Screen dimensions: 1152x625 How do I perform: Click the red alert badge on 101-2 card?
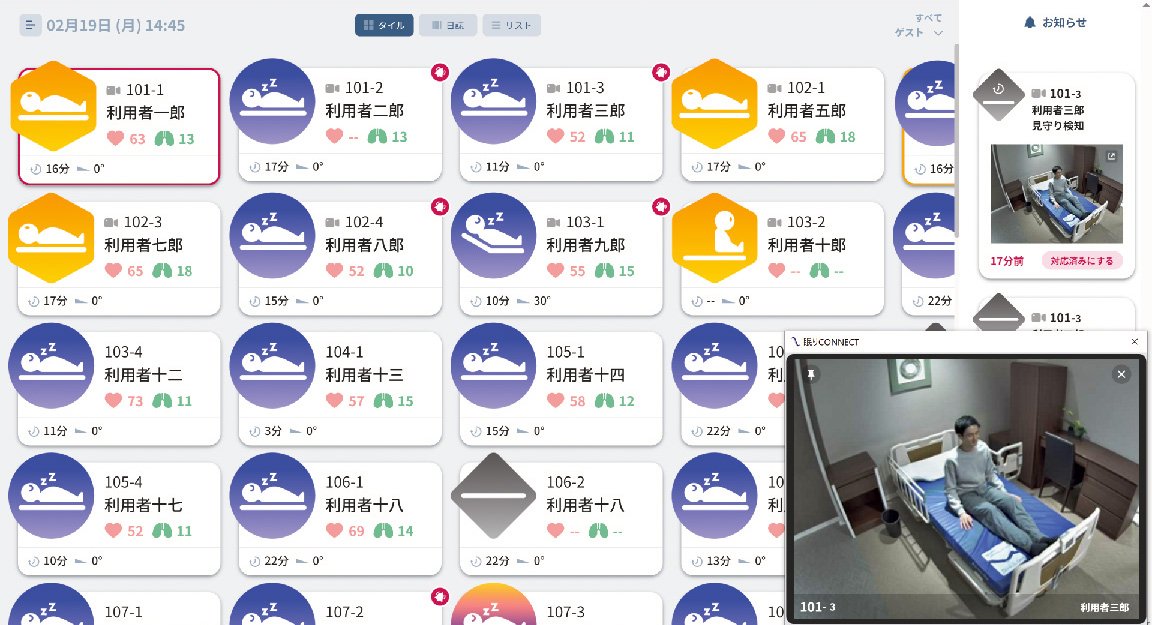(439, 72)
